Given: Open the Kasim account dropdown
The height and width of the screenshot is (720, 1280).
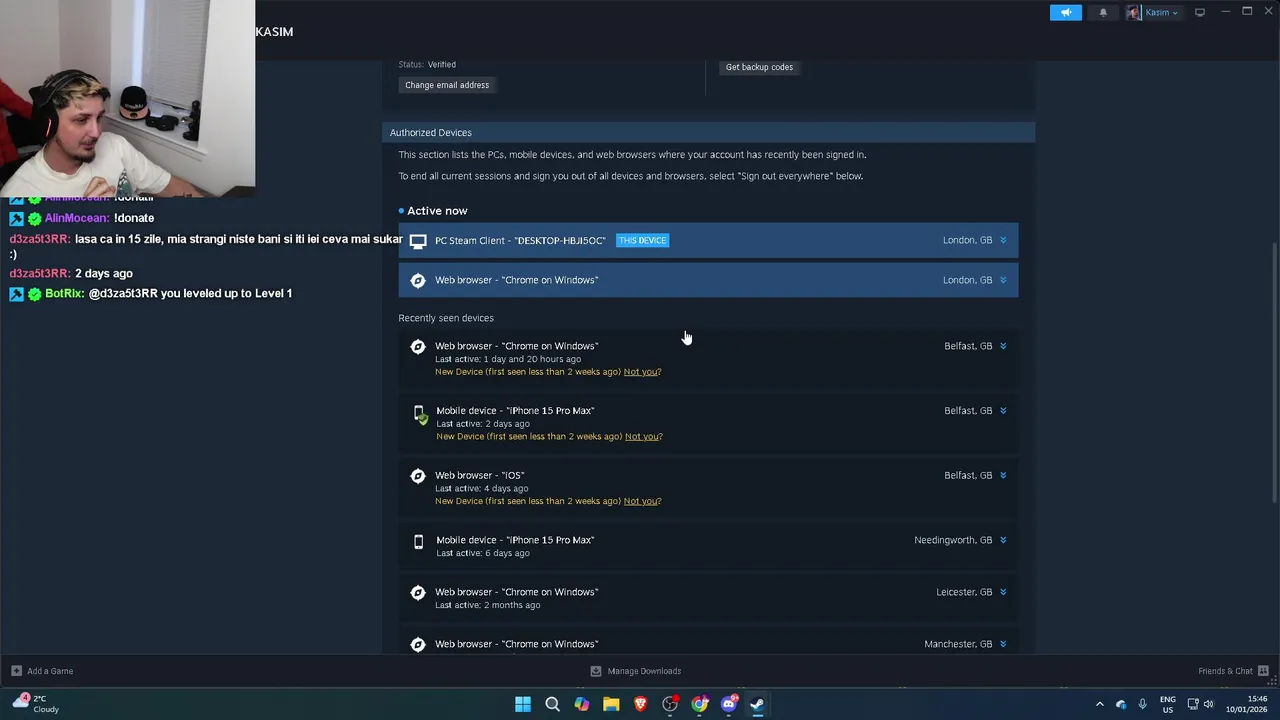Looking at the screenshot, I should point(1153,12).
